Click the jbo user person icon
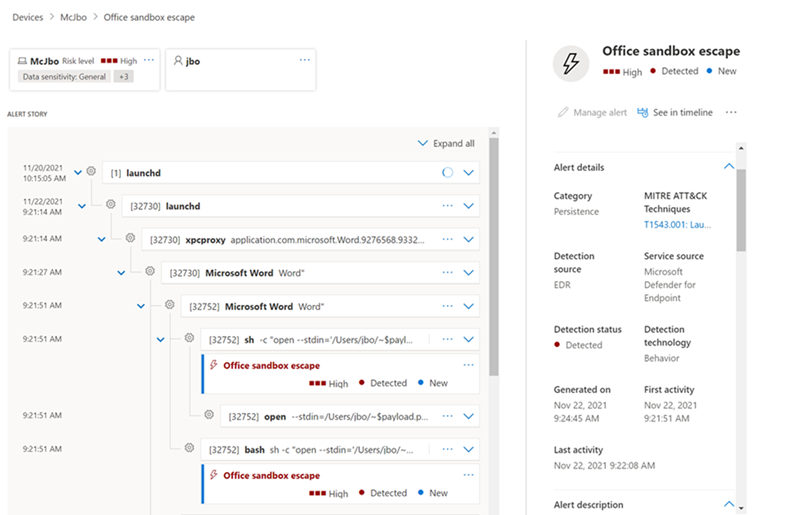This screenshot has height=515, width=800. [x=177, y=61]
